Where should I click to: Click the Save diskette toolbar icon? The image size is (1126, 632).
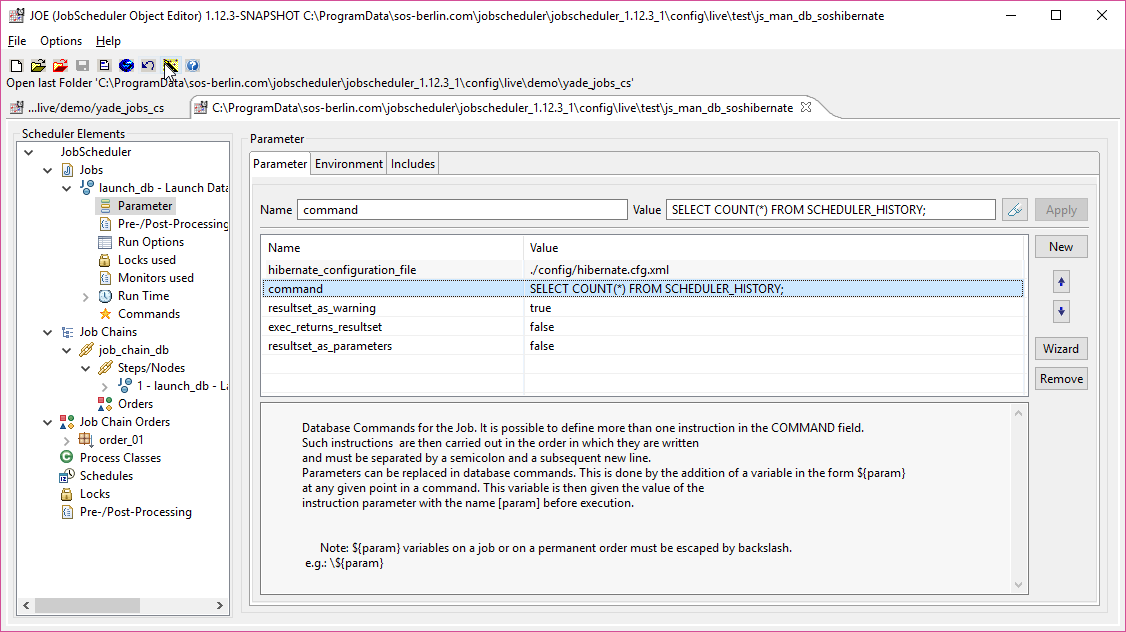[x=82, y=65]
